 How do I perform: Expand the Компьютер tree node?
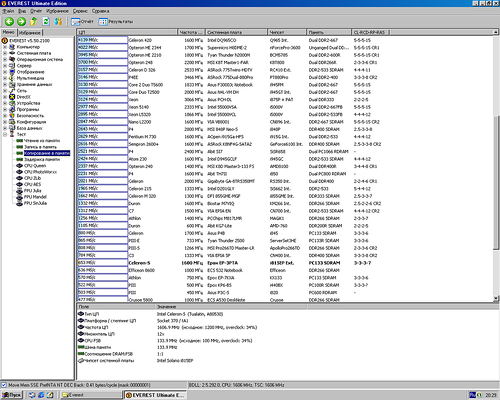click(5, 47)
